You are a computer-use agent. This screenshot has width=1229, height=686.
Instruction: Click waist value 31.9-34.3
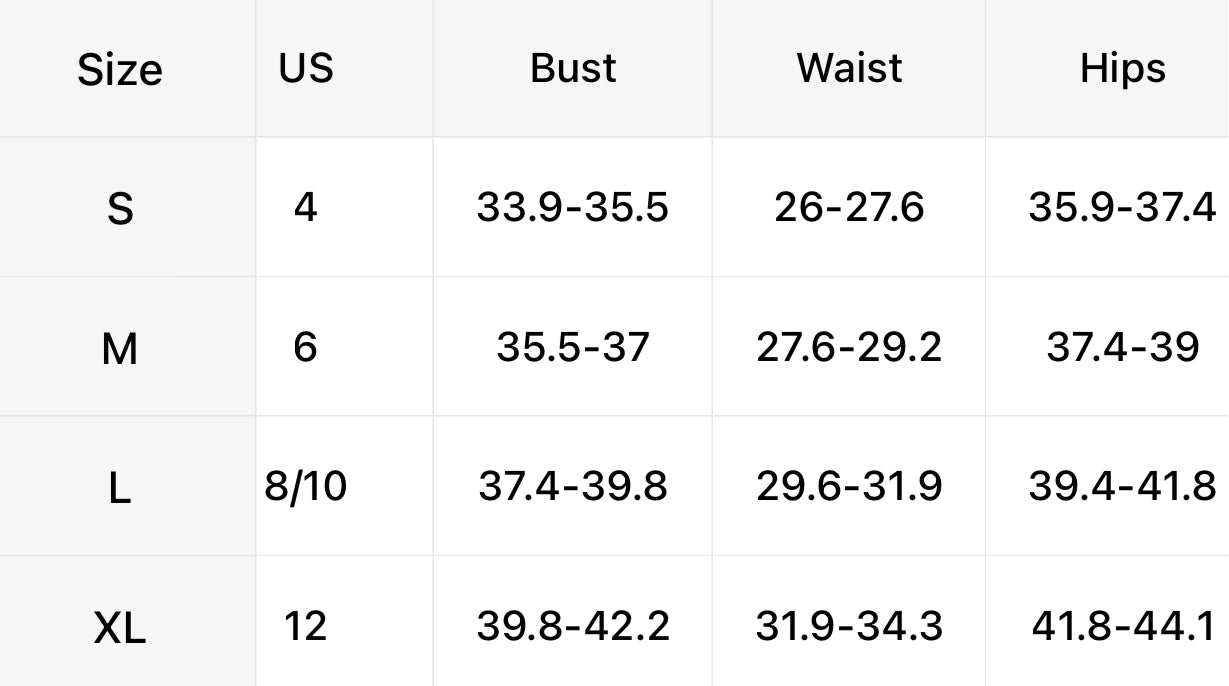[x=849, y=627]
